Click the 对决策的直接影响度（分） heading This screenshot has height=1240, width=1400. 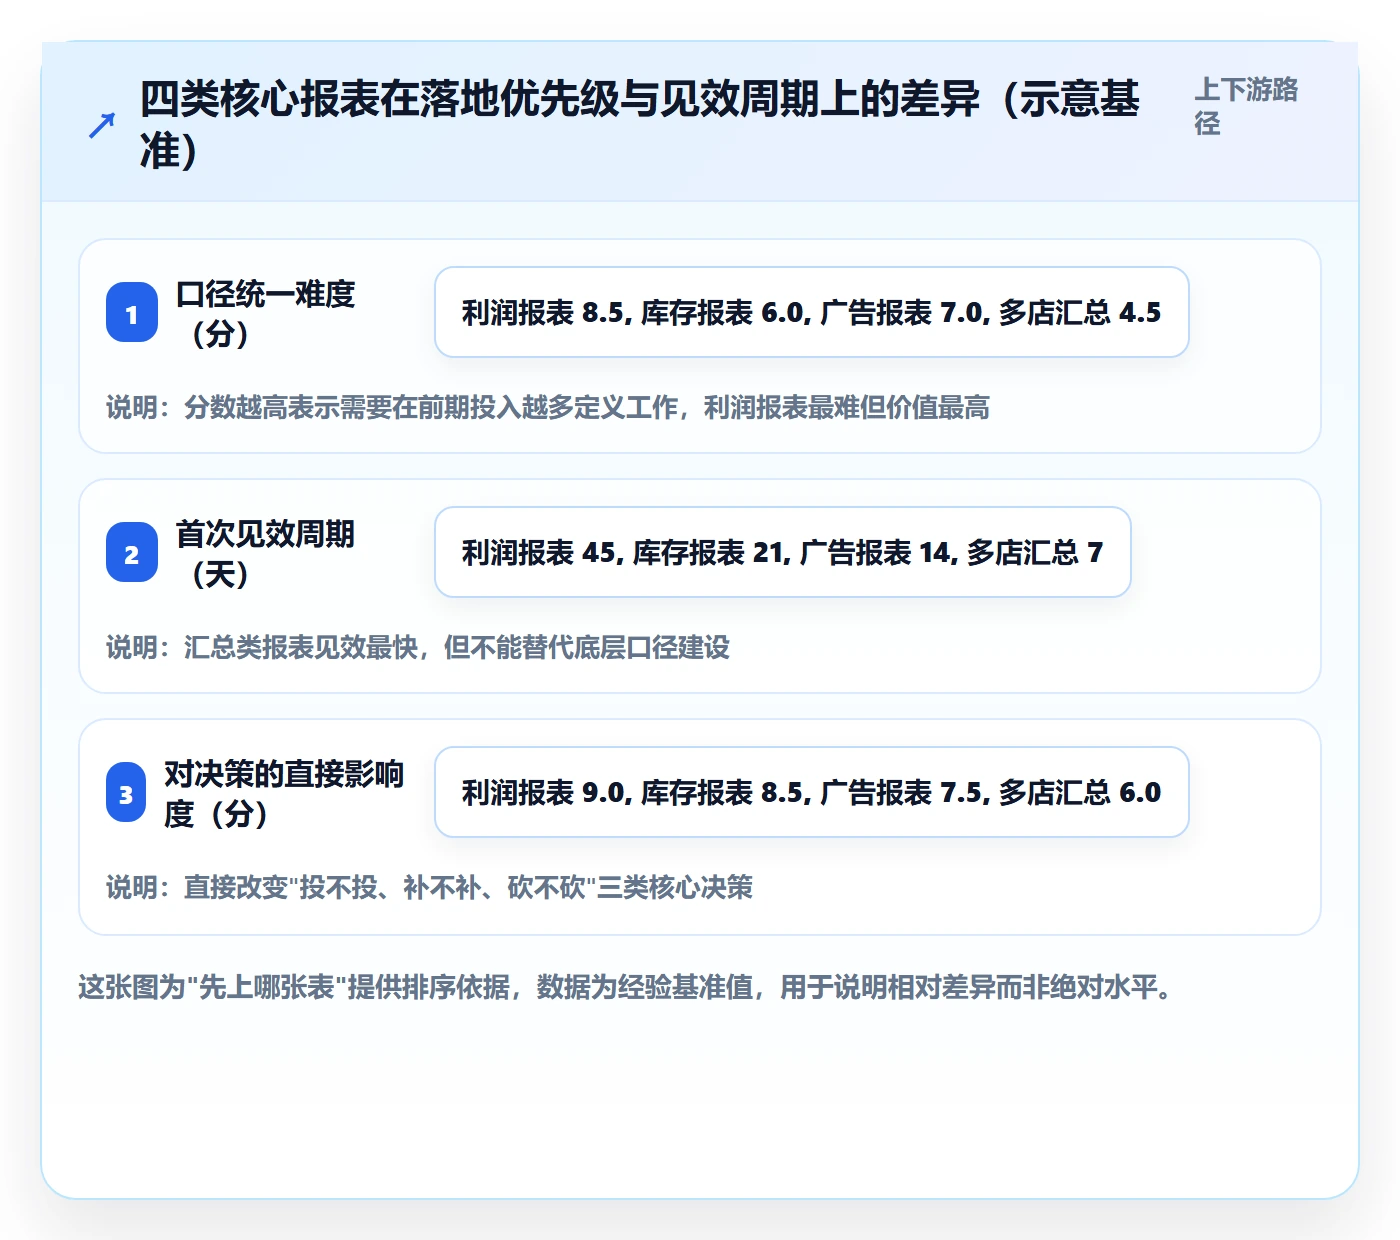pos(284,793)
